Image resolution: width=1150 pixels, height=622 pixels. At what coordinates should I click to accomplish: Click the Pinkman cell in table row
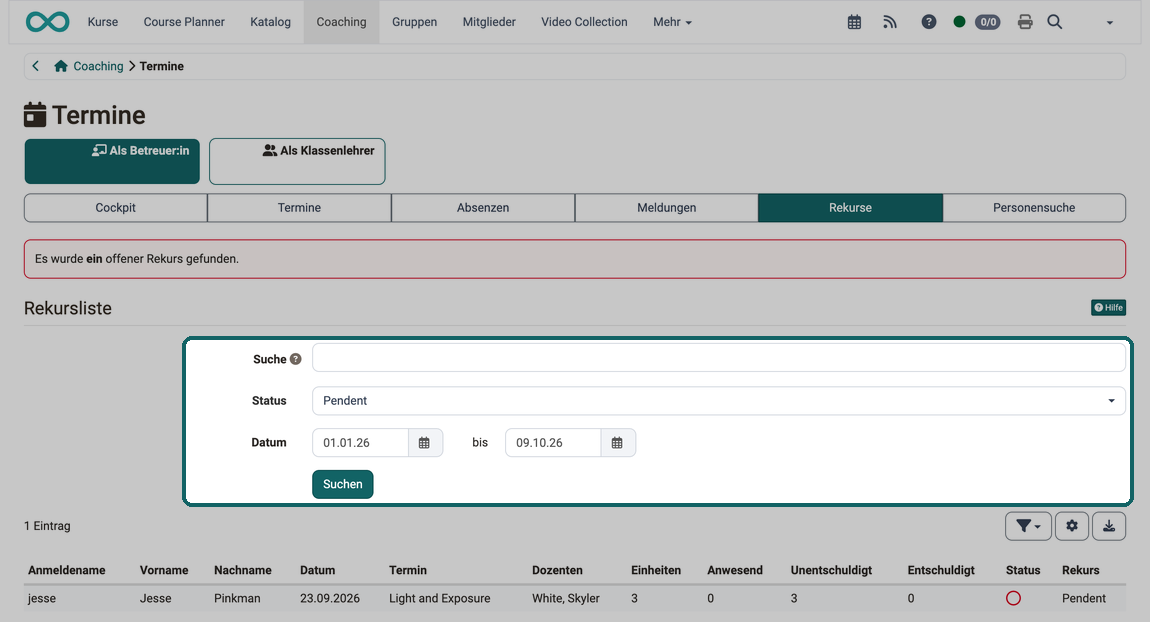coord(237,599)
